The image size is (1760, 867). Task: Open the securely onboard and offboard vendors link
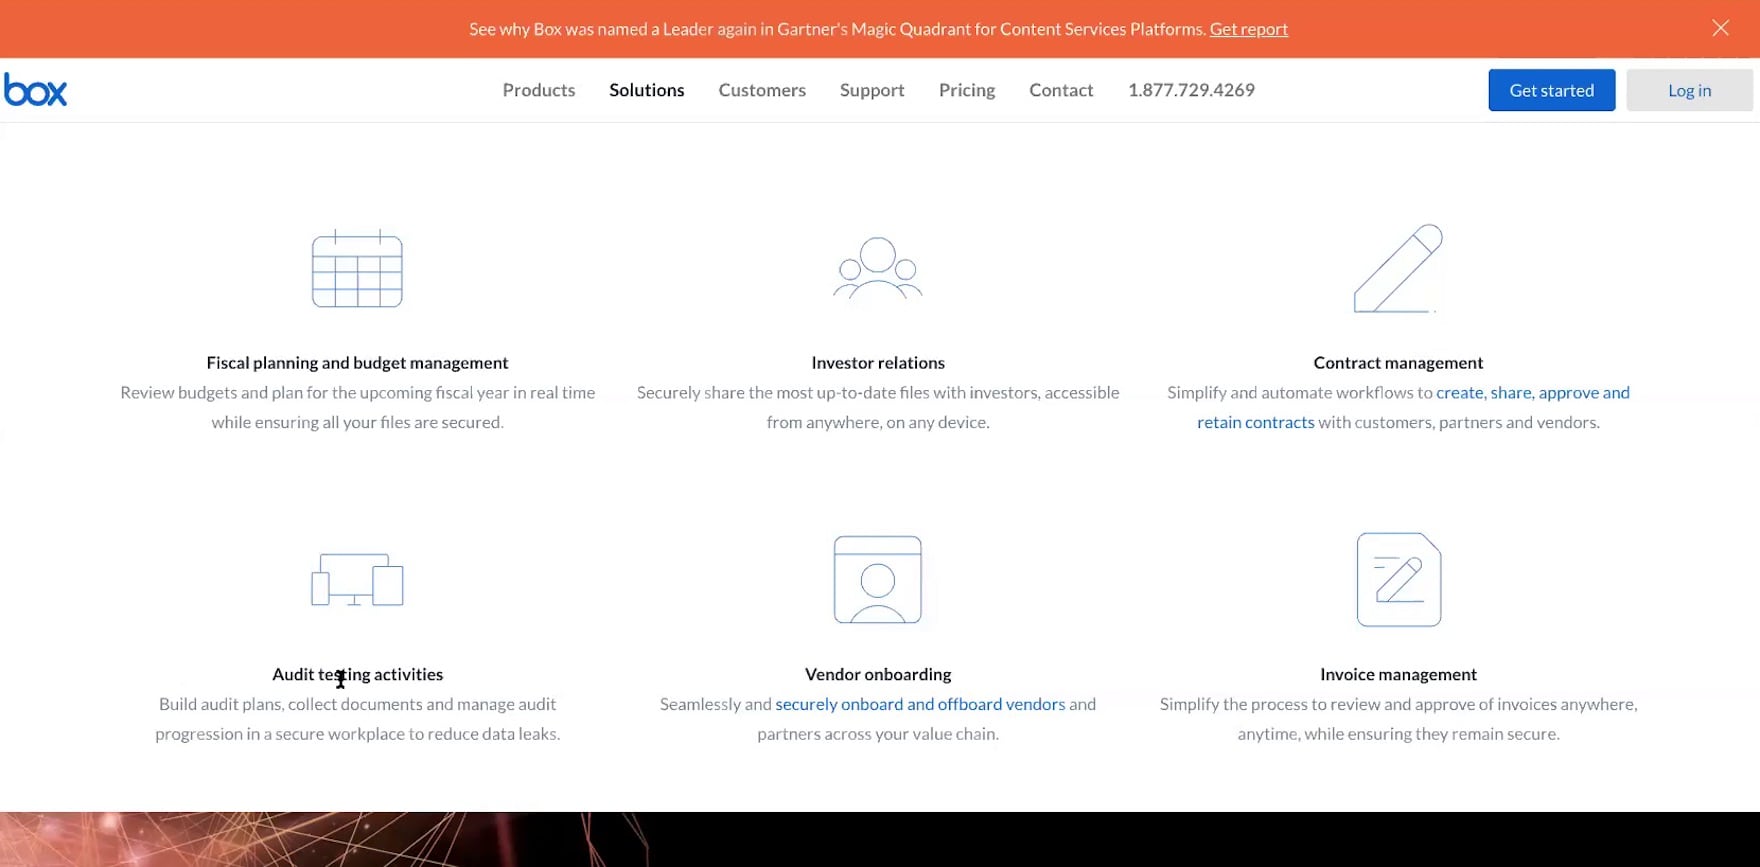click(919, 704)
